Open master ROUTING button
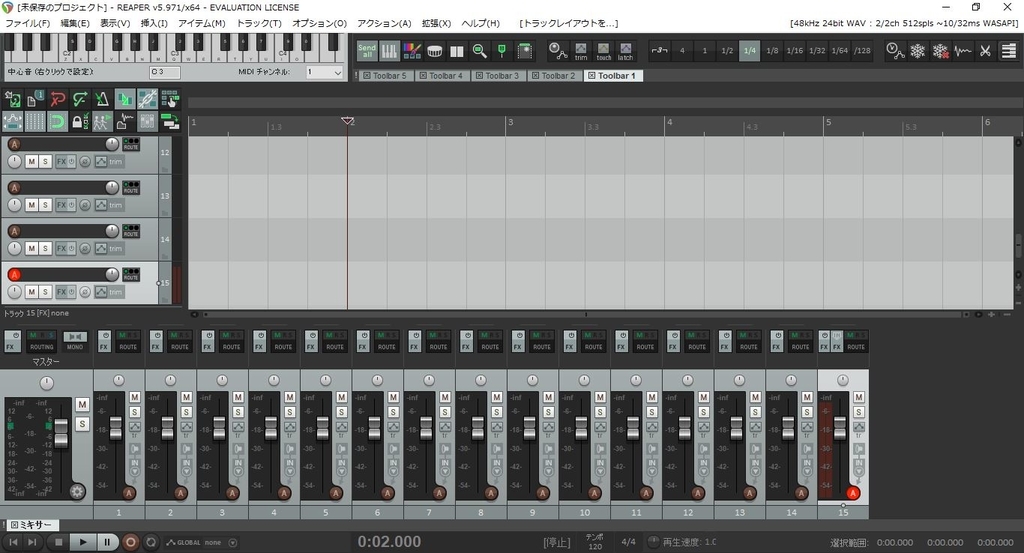The height and width of the screenshot is (553, 1024). (42, 340)
